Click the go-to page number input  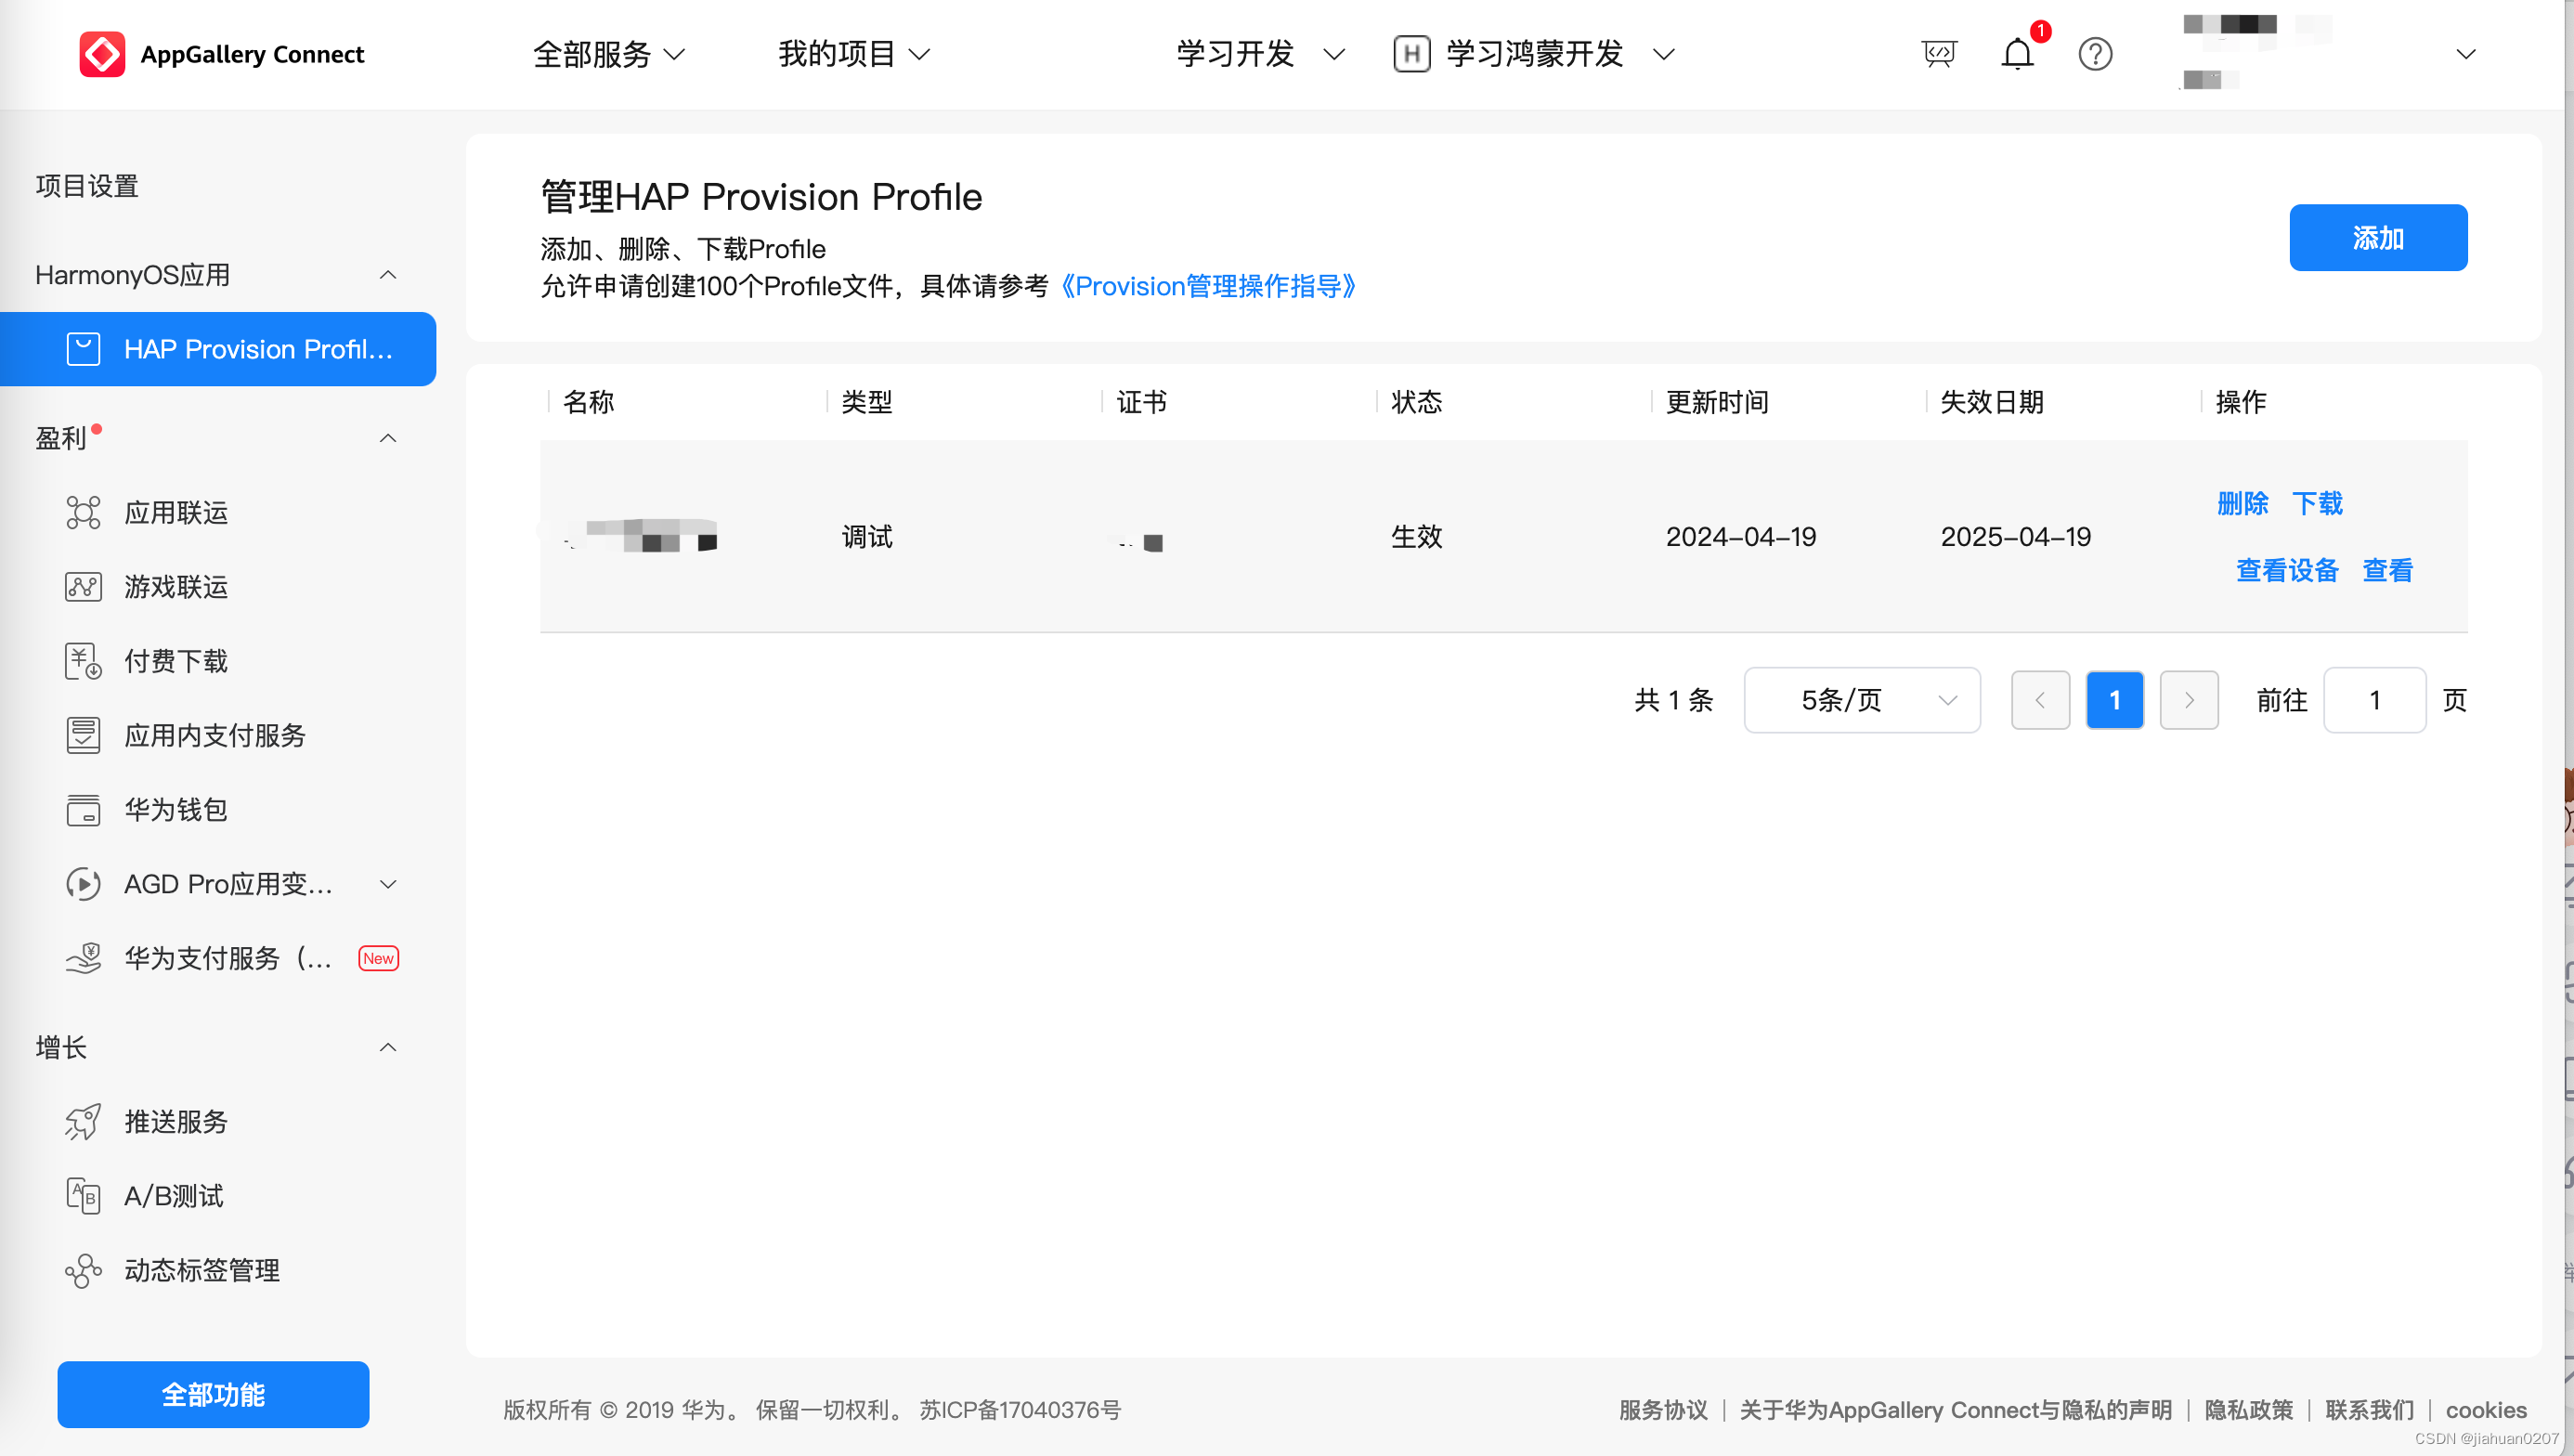click(x=2375, y=700)
